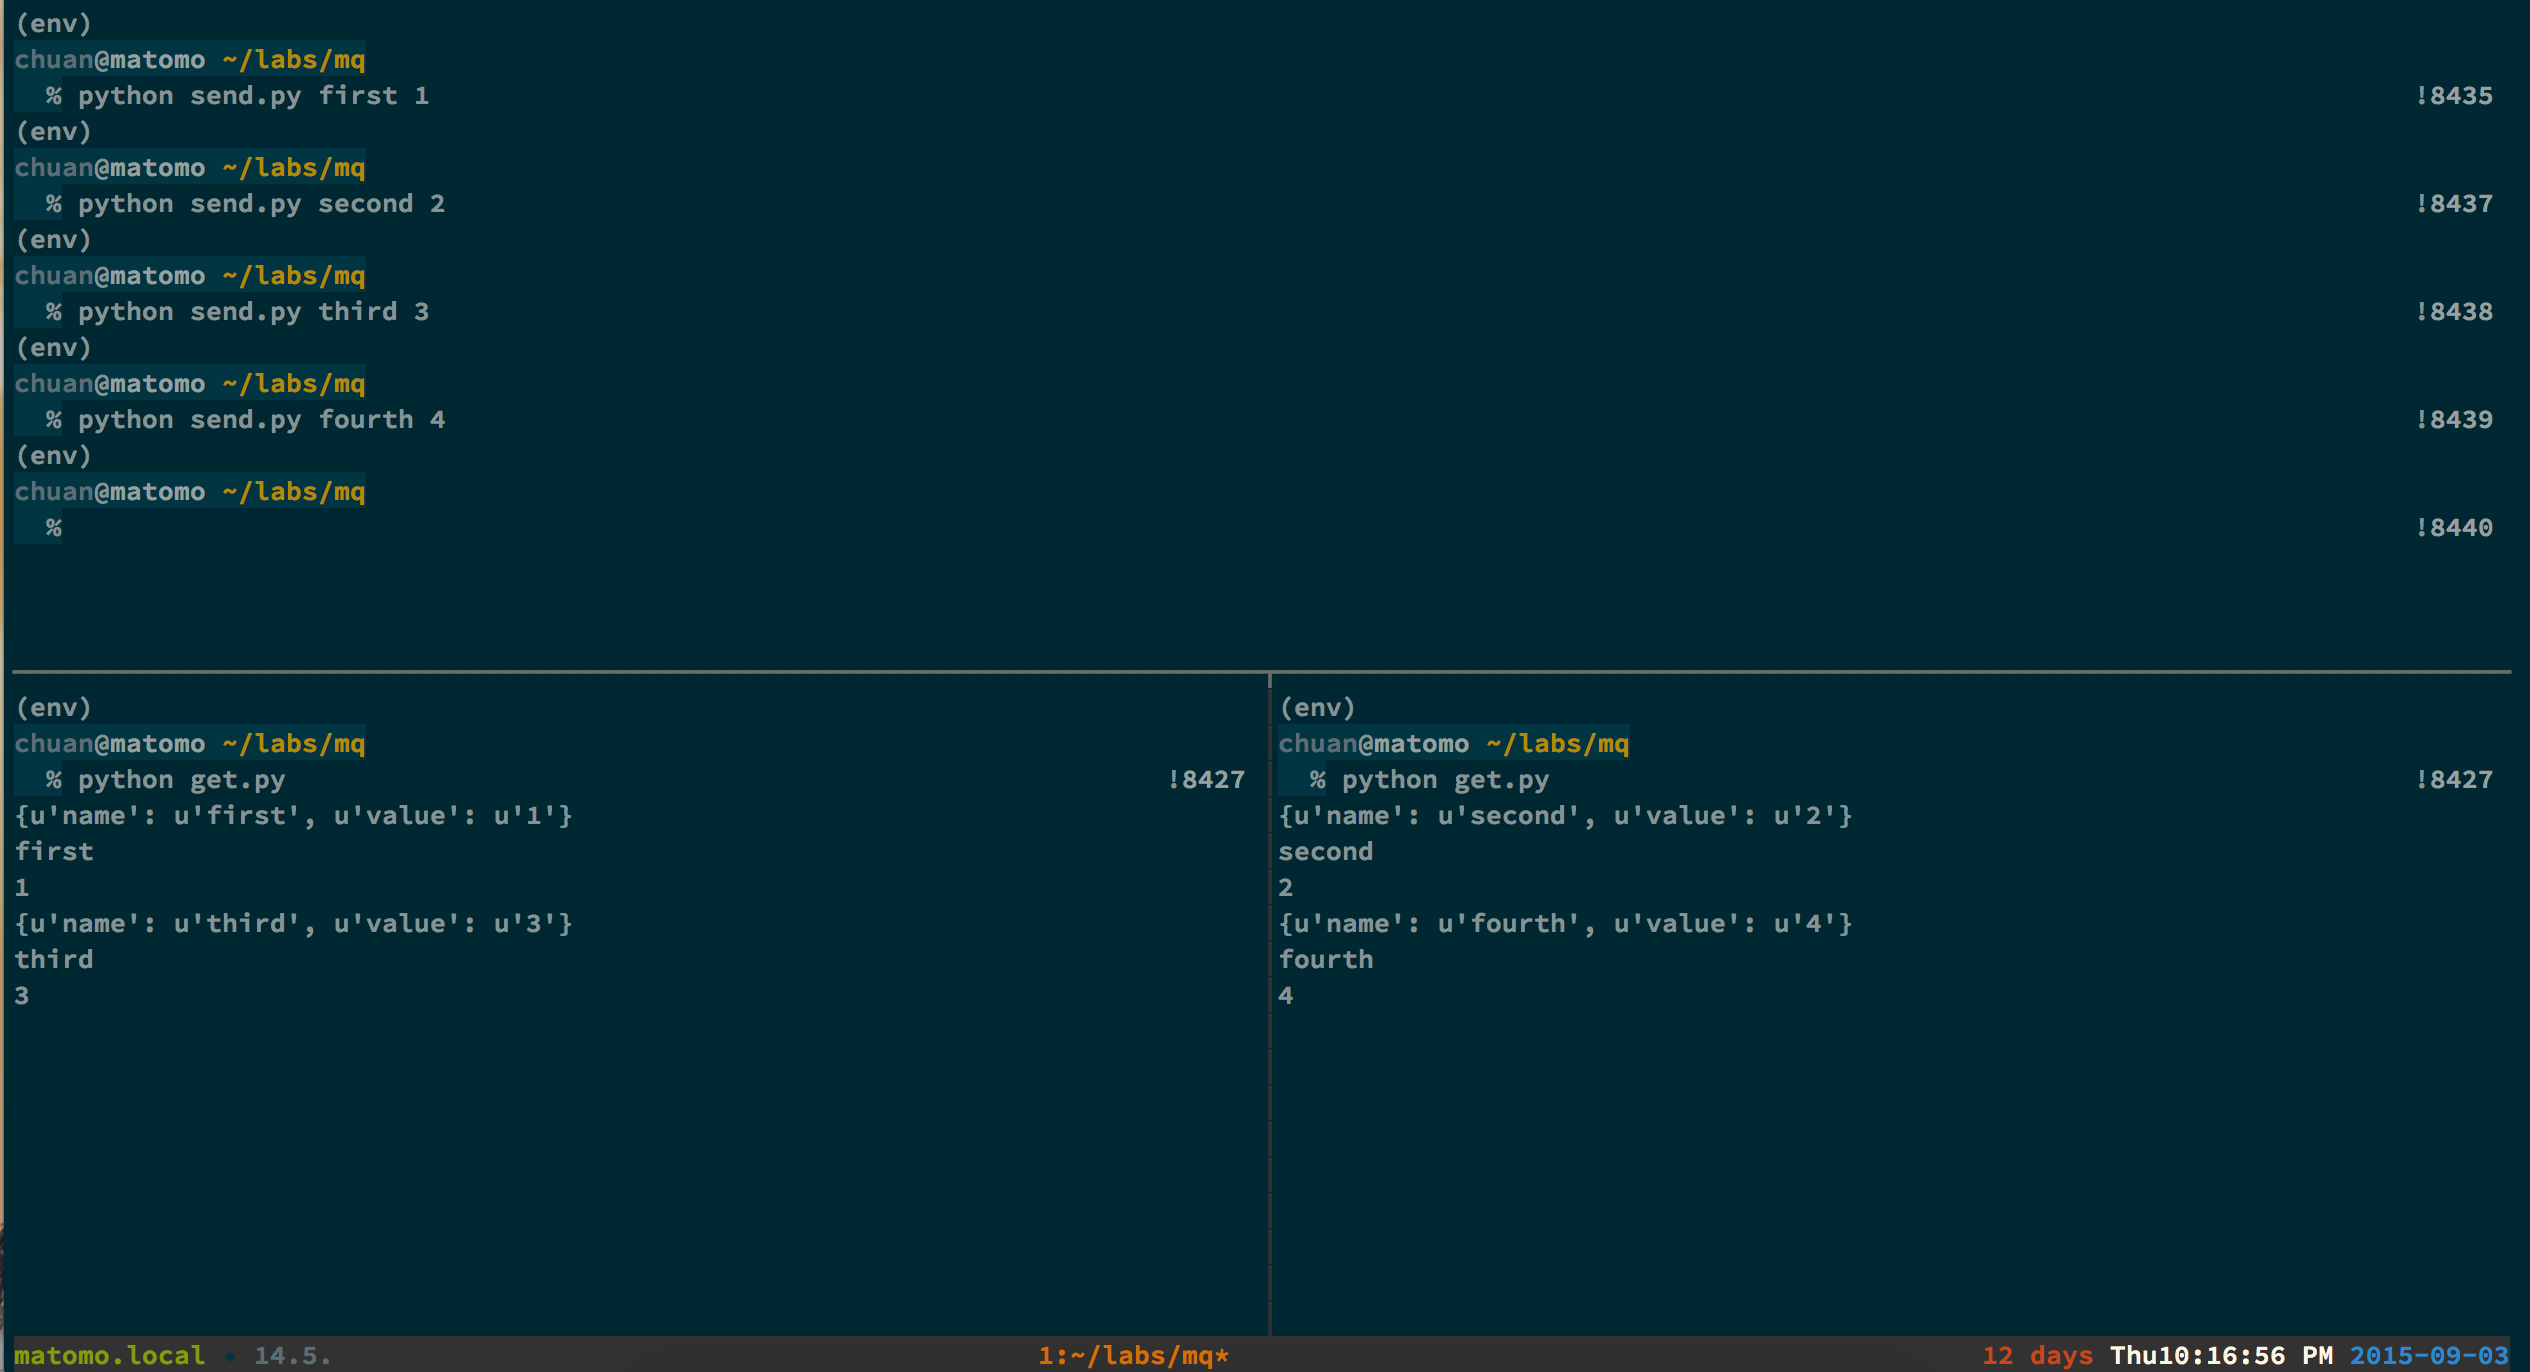This screenshot has height=1372, width=2530.
Task: Click the 'python get.py' command in left pane
Action: (181, 780)
